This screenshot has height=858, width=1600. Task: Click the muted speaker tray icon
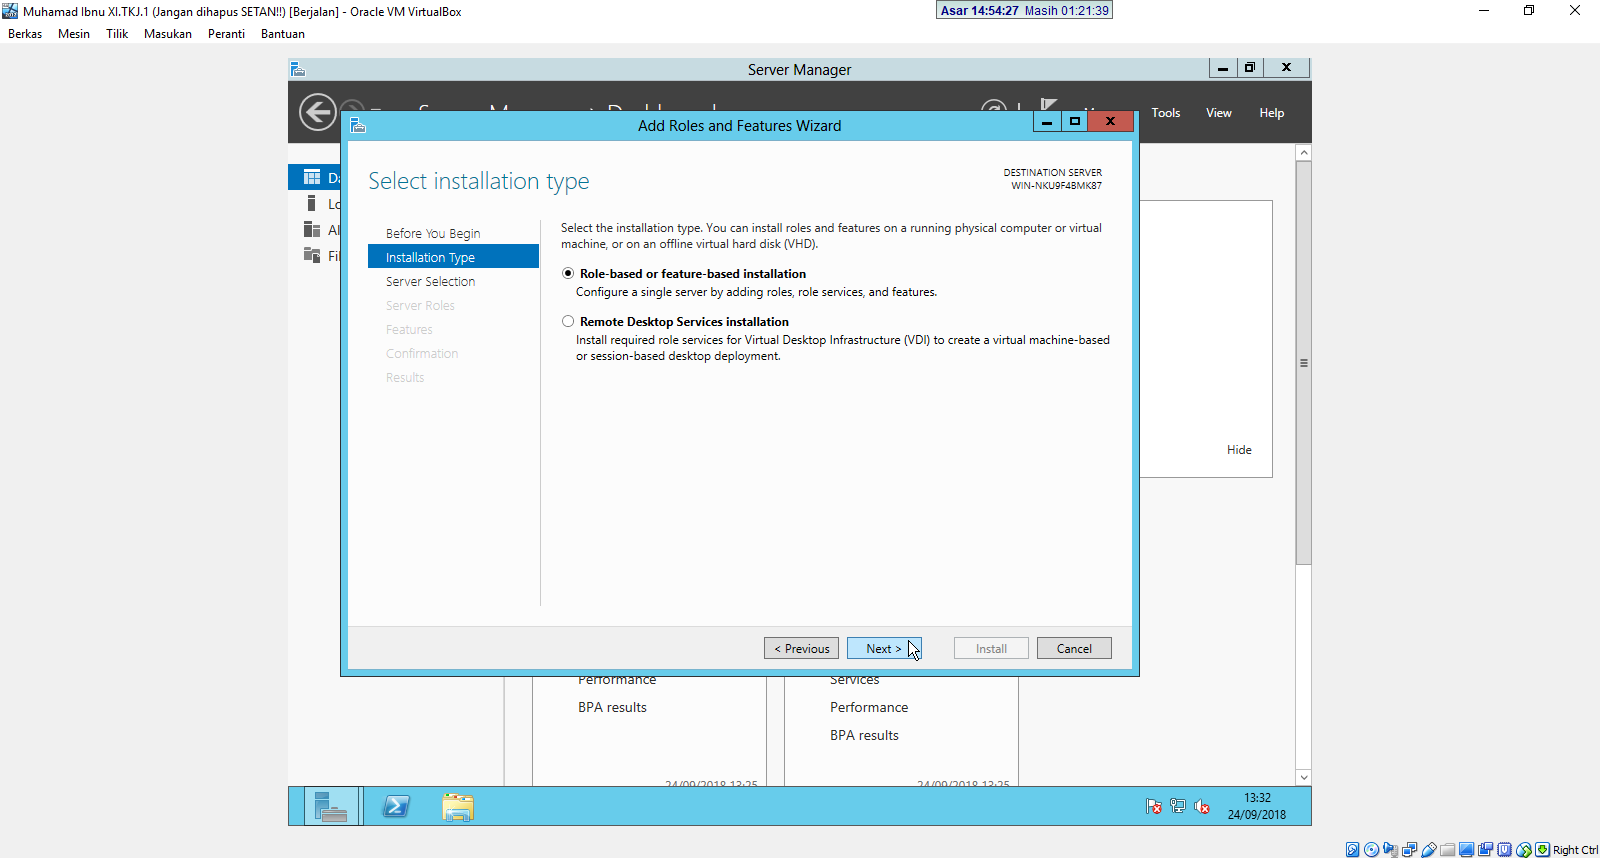point(1202,806)
